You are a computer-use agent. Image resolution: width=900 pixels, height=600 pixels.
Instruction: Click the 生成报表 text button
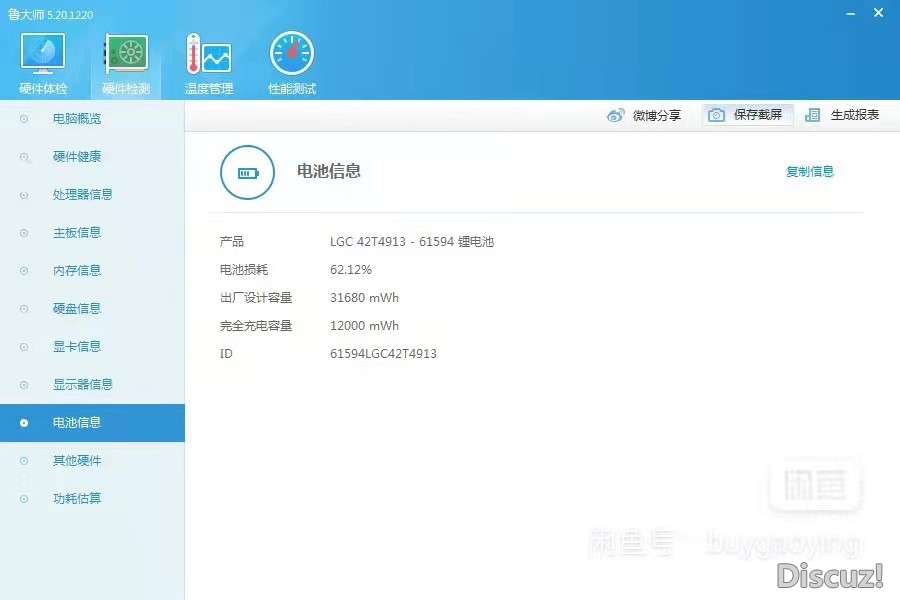855,115
